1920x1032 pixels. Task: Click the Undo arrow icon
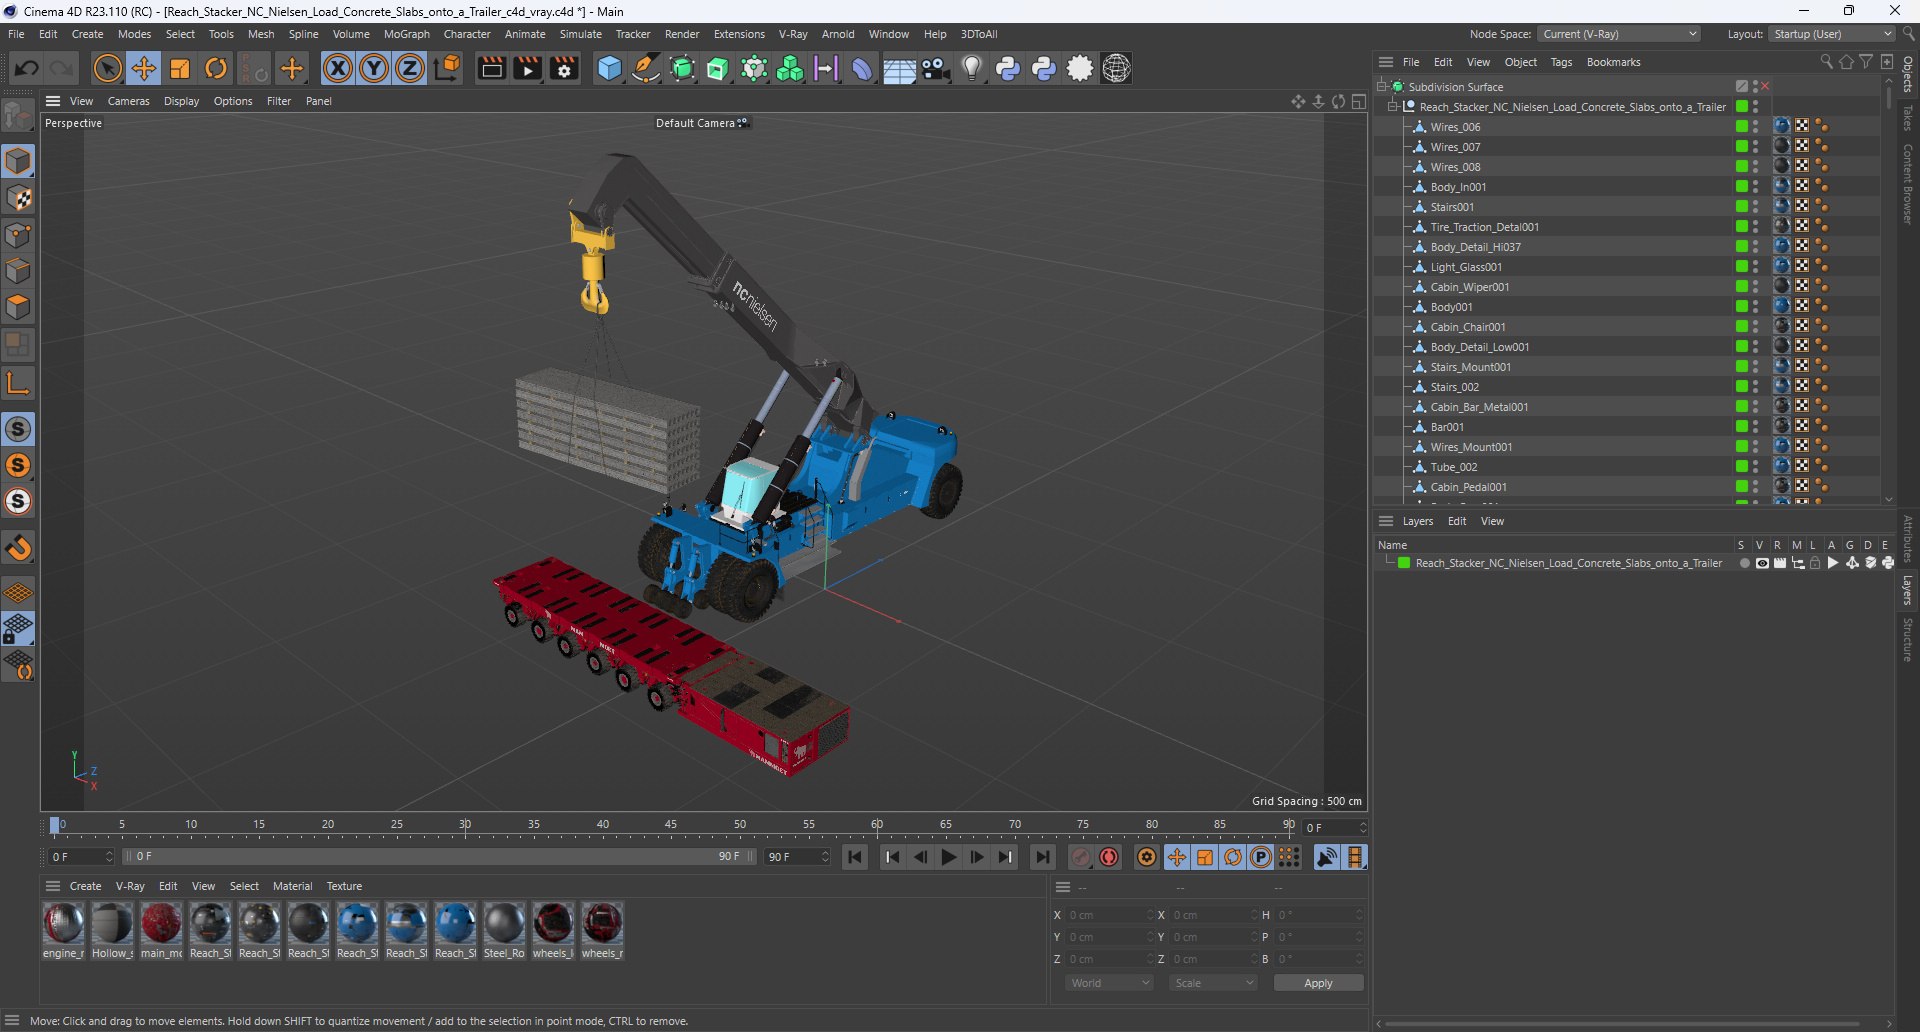click(27, 68)
